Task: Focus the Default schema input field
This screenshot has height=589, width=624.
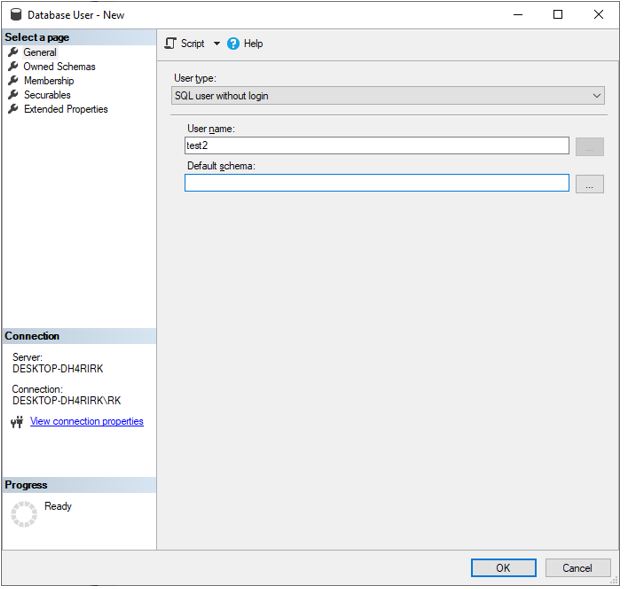Action: pyautogui.click(x=376, y=184)
